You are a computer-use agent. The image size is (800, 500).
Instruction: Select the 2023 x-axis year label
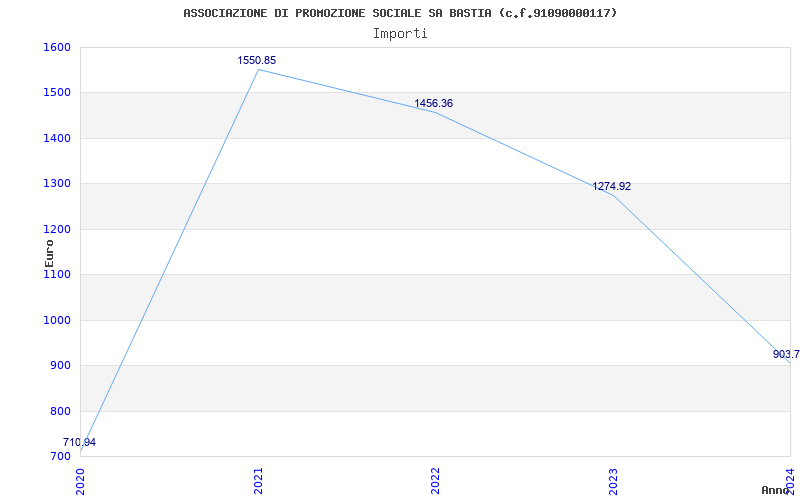pyautogui.click(x=613, y=480)
